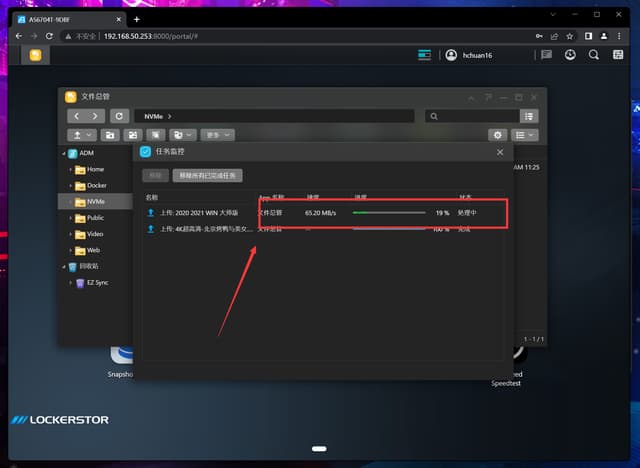
Task: Click the new folder toolbar icon
Action: [108, 134]
